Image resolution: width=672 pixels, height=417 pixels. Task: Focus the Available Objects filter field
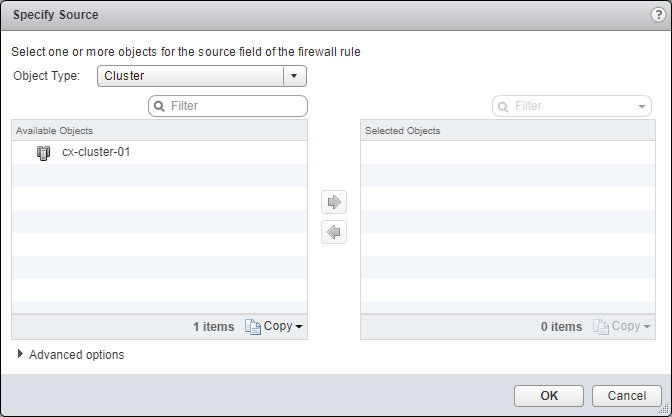[235, 105]
